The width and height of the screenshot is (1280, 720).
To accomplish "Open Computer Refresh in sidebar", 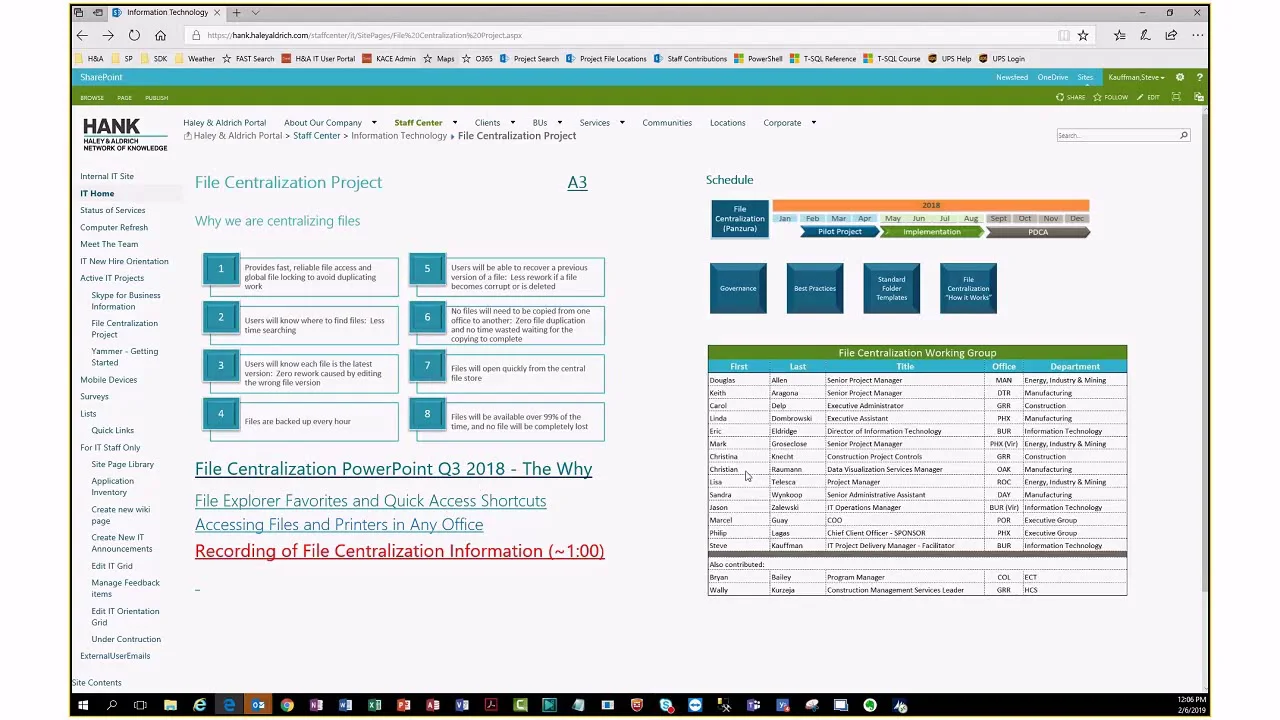I will click(114, 227).
